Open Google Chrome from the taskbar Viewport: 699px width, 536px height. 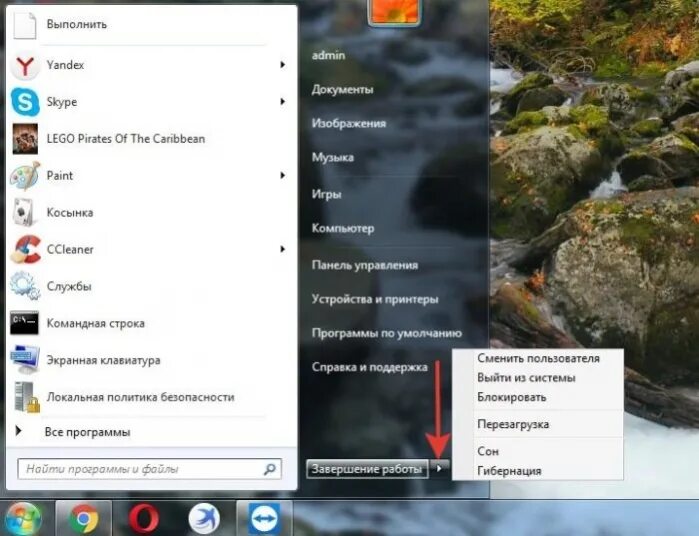(x=83, y=519)
